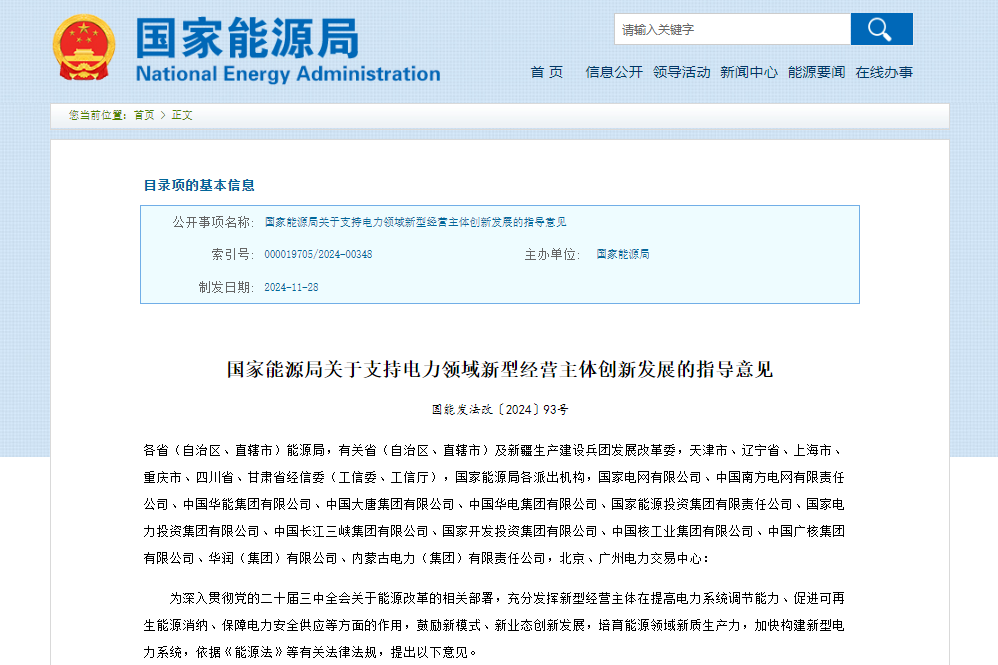Open the guidance document link under 公开事项名称
The width and height of the screenshot is (998, 665).
point(414,222)
